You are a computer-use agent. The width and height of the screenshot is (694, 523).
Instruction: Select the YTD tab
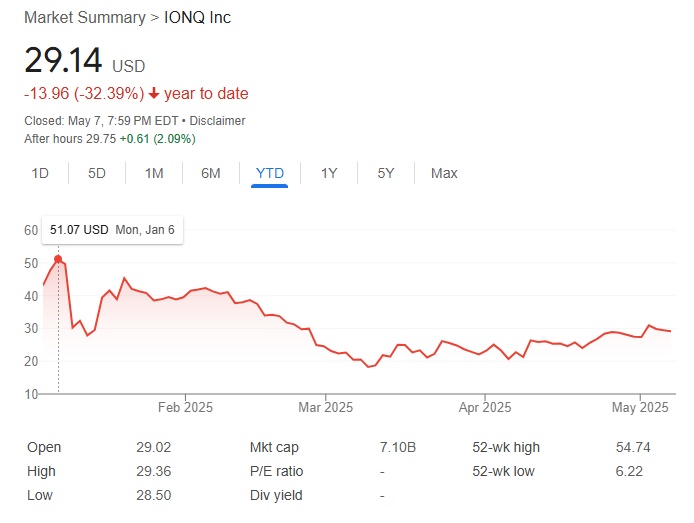(x=270, y=173)
